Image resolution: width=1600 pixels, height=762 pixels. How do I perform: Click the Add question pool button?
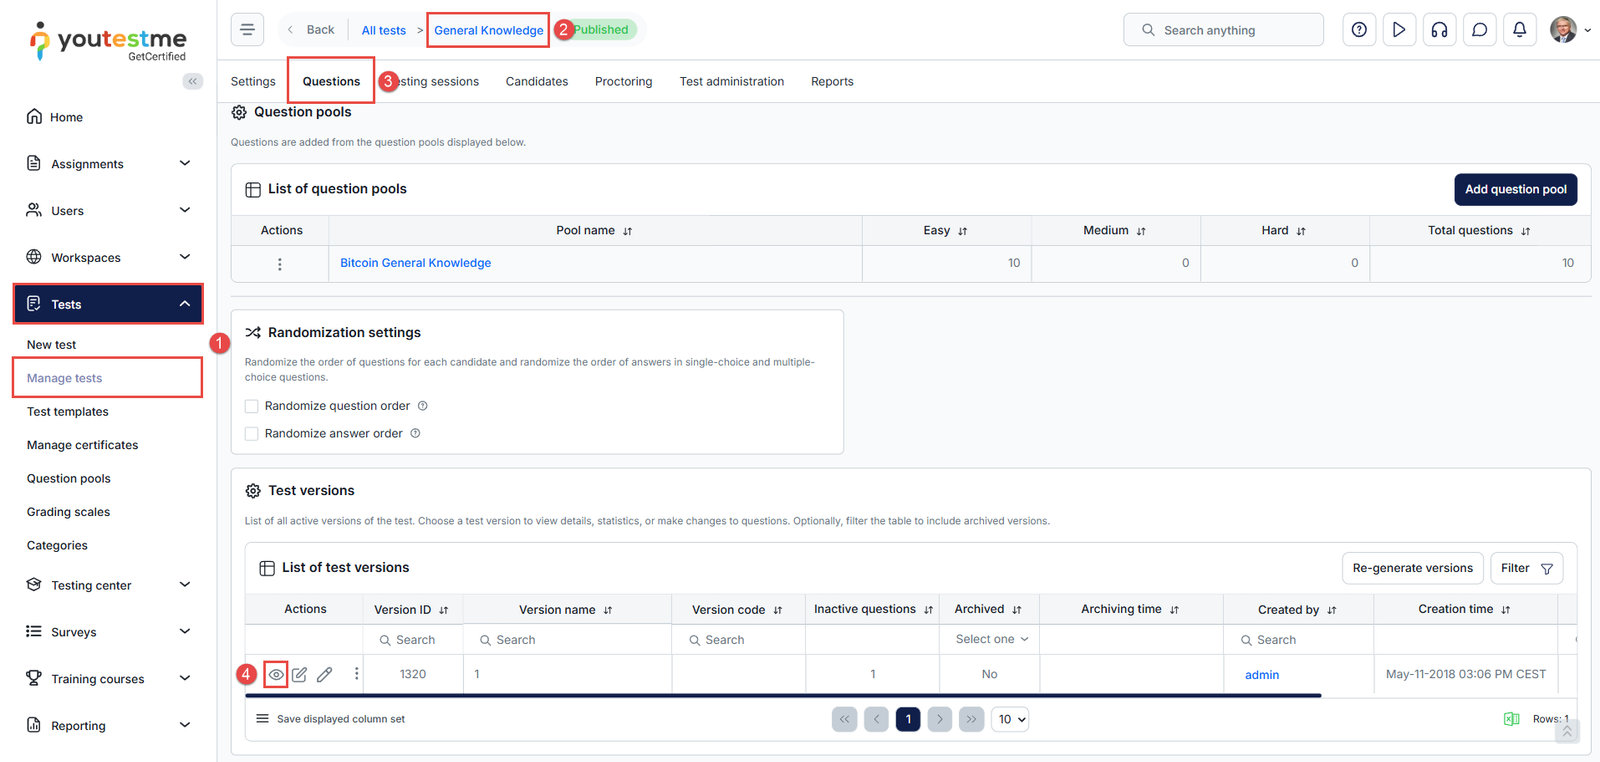[1515, 189]
